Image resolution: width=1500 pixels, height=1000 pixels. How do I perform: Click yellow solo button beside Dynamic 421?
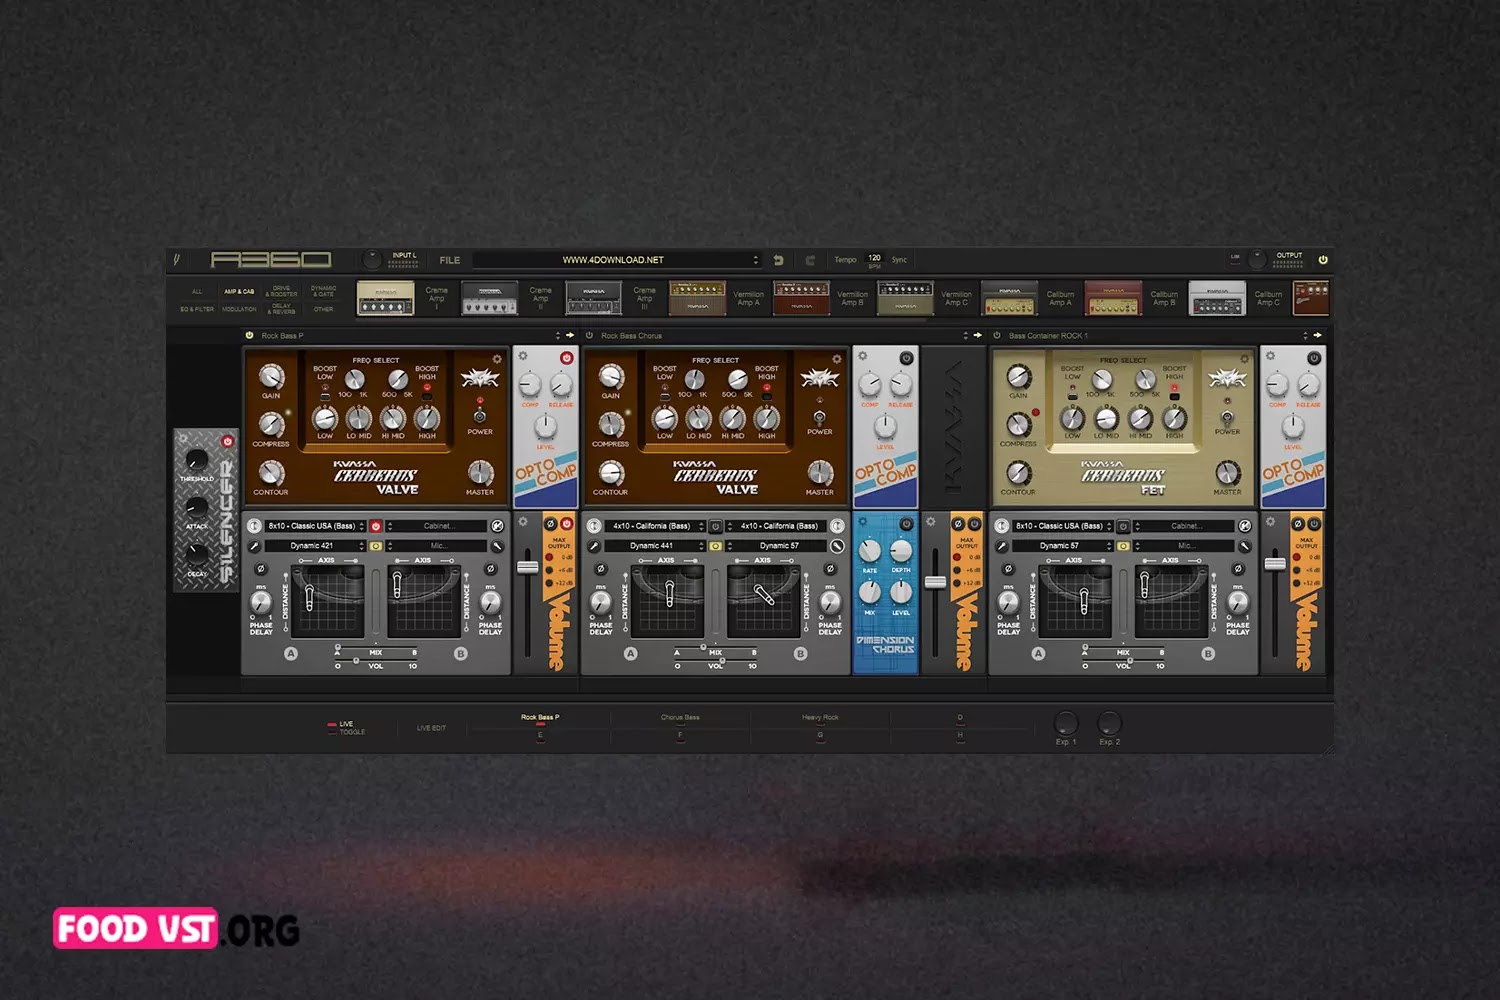[x=376, y=546]
